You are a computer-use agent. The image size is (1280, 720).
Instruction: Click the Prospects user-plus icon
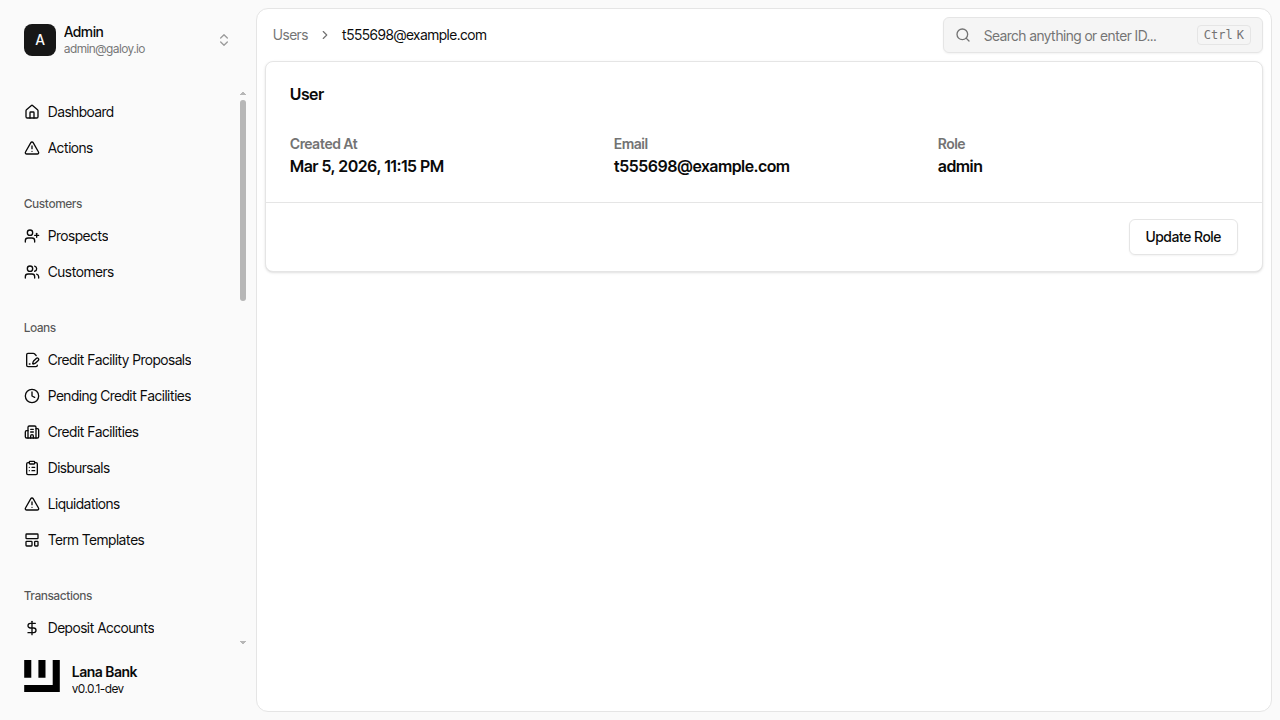[32, 236]
